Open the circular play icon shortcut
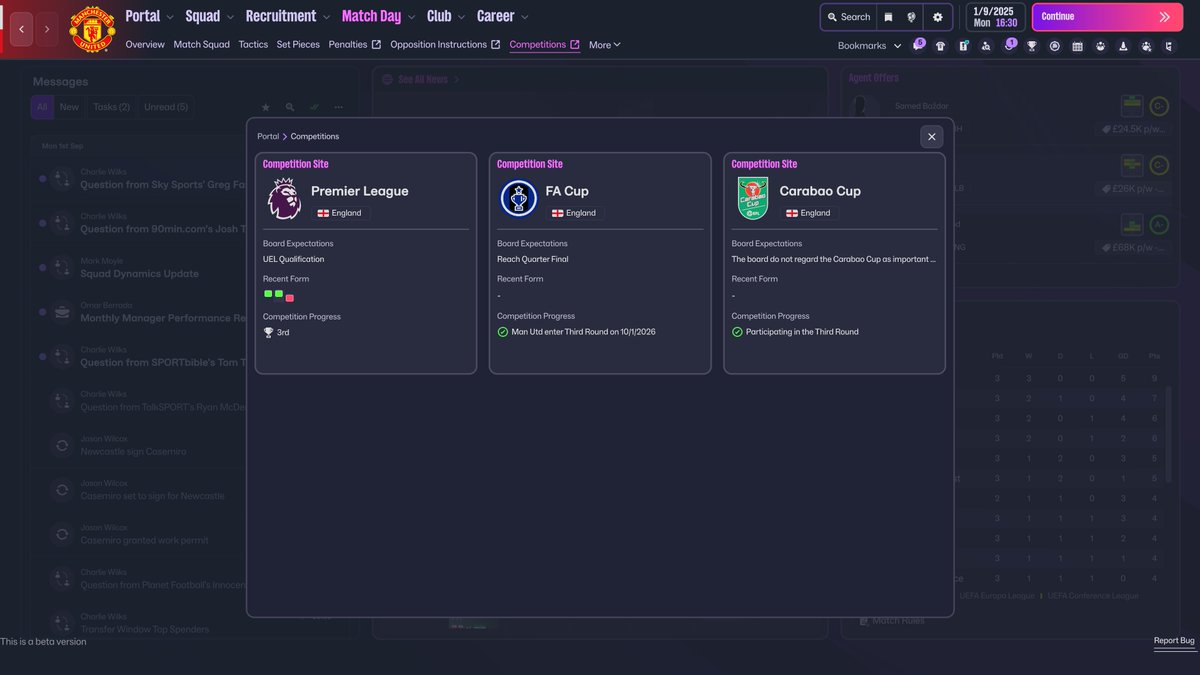 click(x=1054, y=46)
